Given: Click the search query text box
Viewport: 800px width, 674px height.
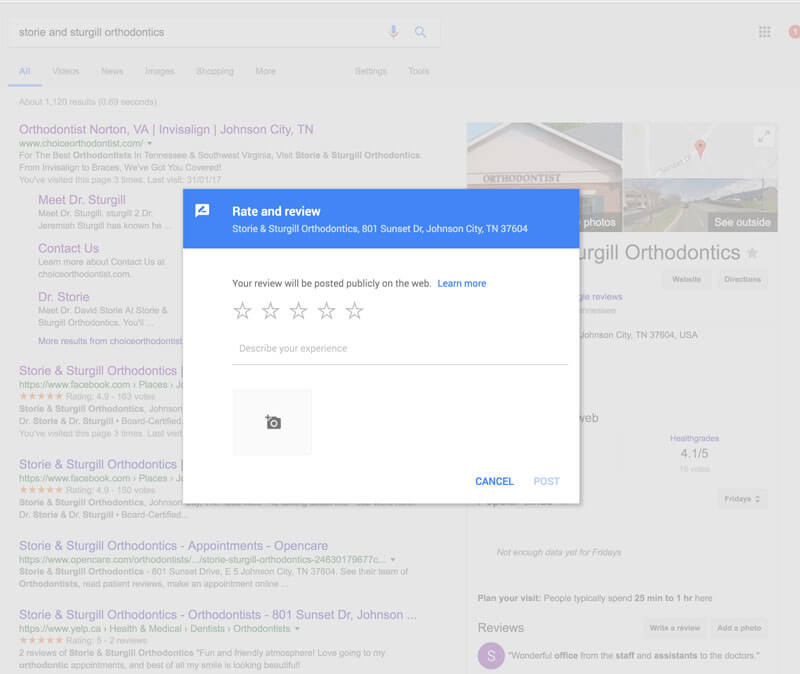Looking at the screenshot, I should pos(199,32).
